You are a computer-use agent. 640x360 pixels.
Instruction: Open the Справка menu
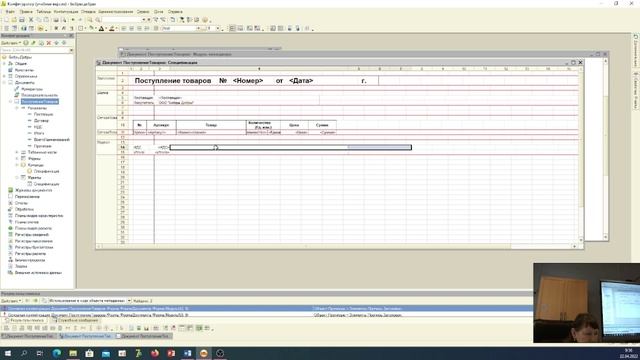[x=175, y=12]
